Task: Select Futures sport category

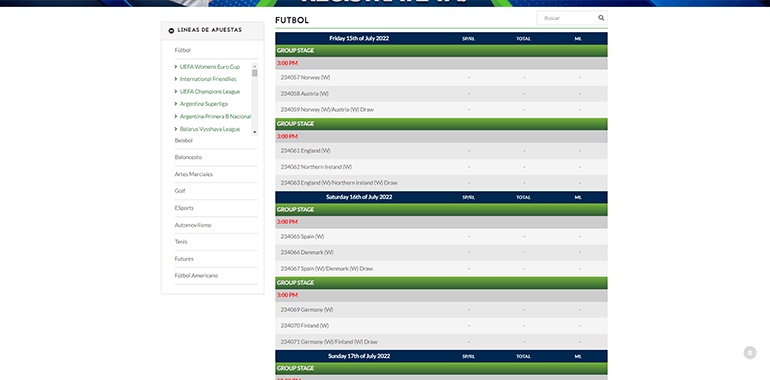Action: click(184, 259)
